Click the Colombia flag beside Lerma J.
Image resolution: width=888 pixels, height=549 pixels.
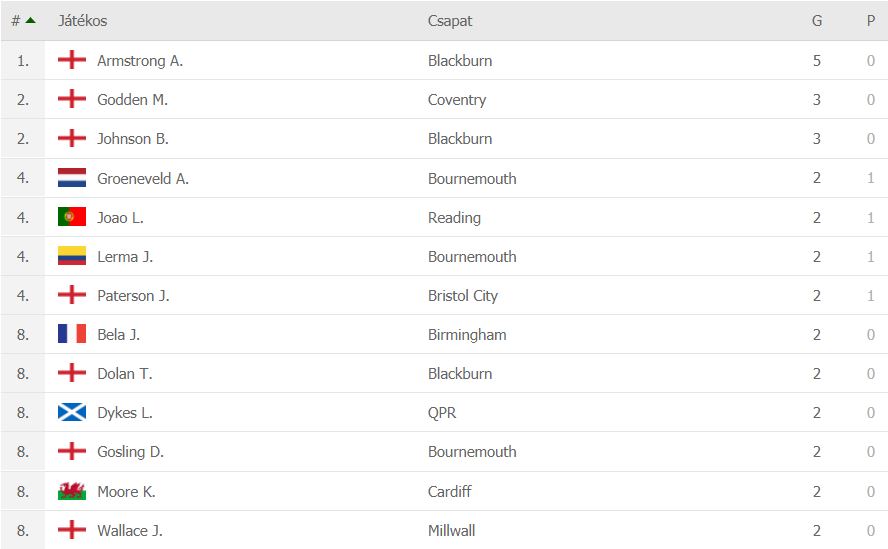(x=72, y=256)
